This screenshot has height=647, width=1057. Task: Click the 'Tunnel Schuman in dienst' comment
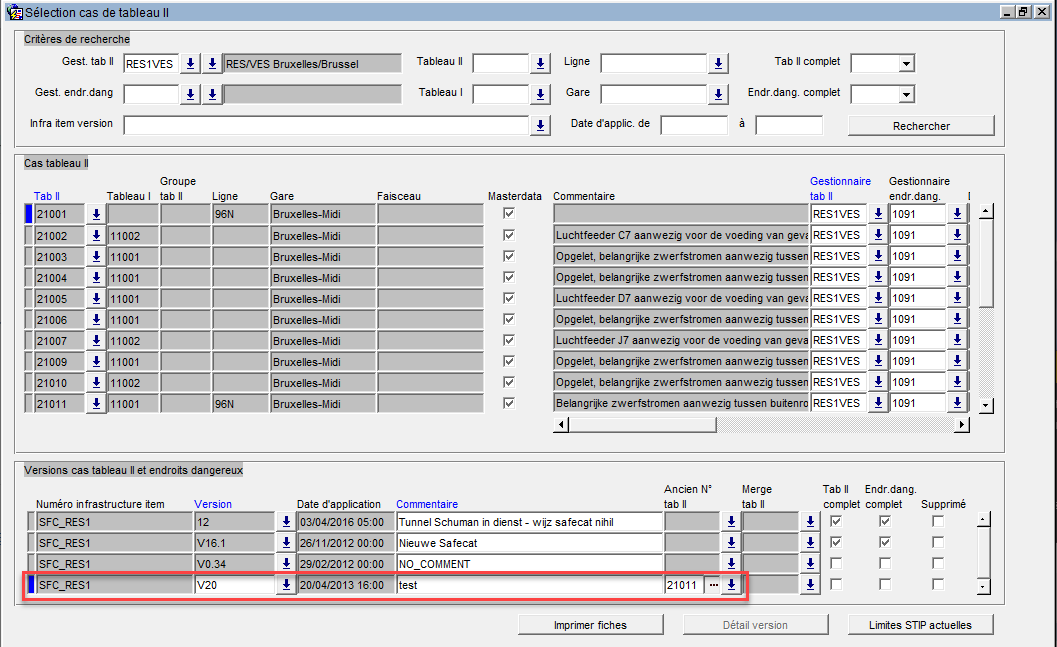[530, 522]
